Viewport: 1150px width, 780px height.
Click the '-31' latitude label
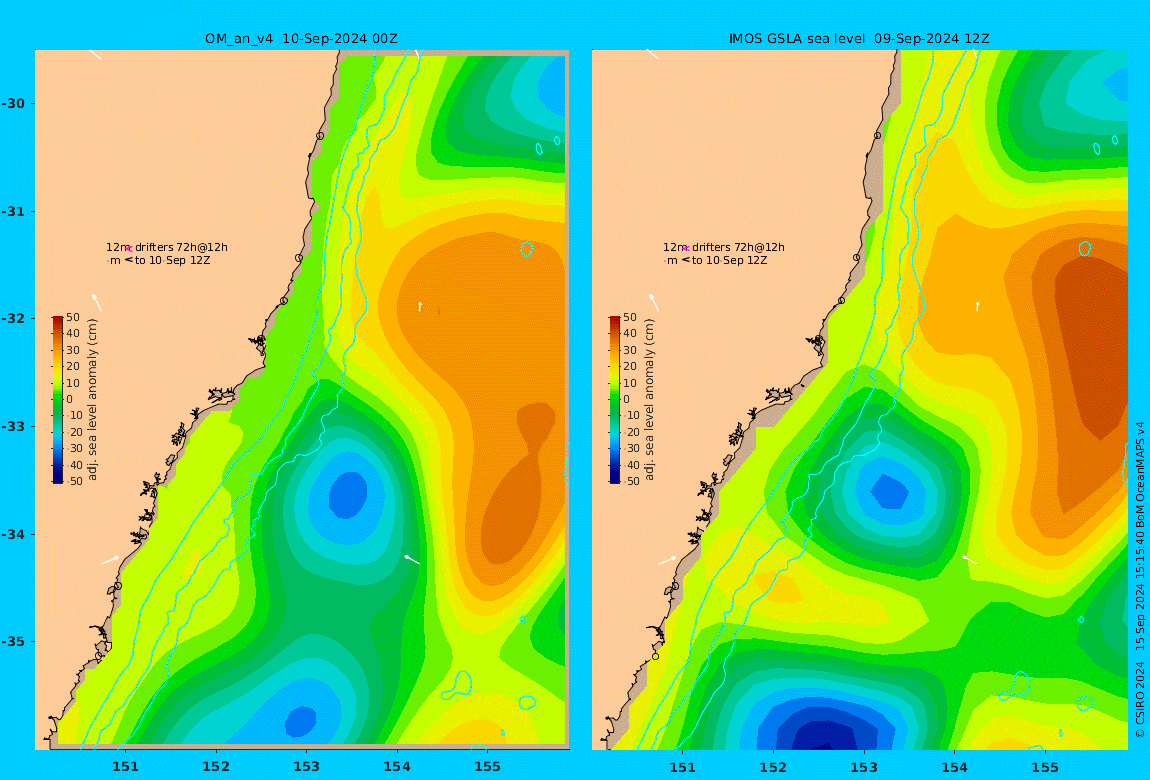(x=12, y=211)
